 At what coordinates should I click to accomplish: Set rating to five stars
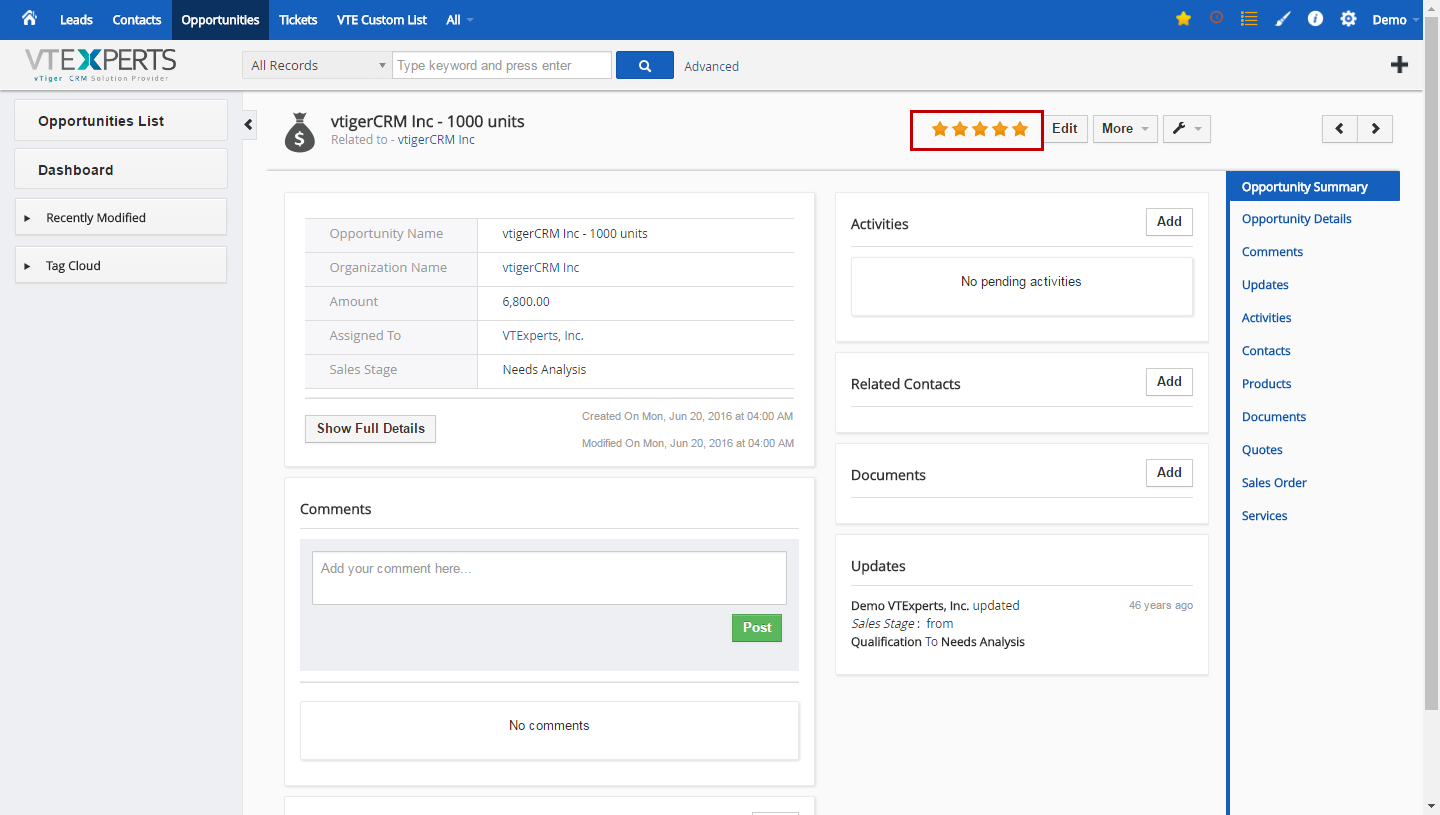point(1019,129)
